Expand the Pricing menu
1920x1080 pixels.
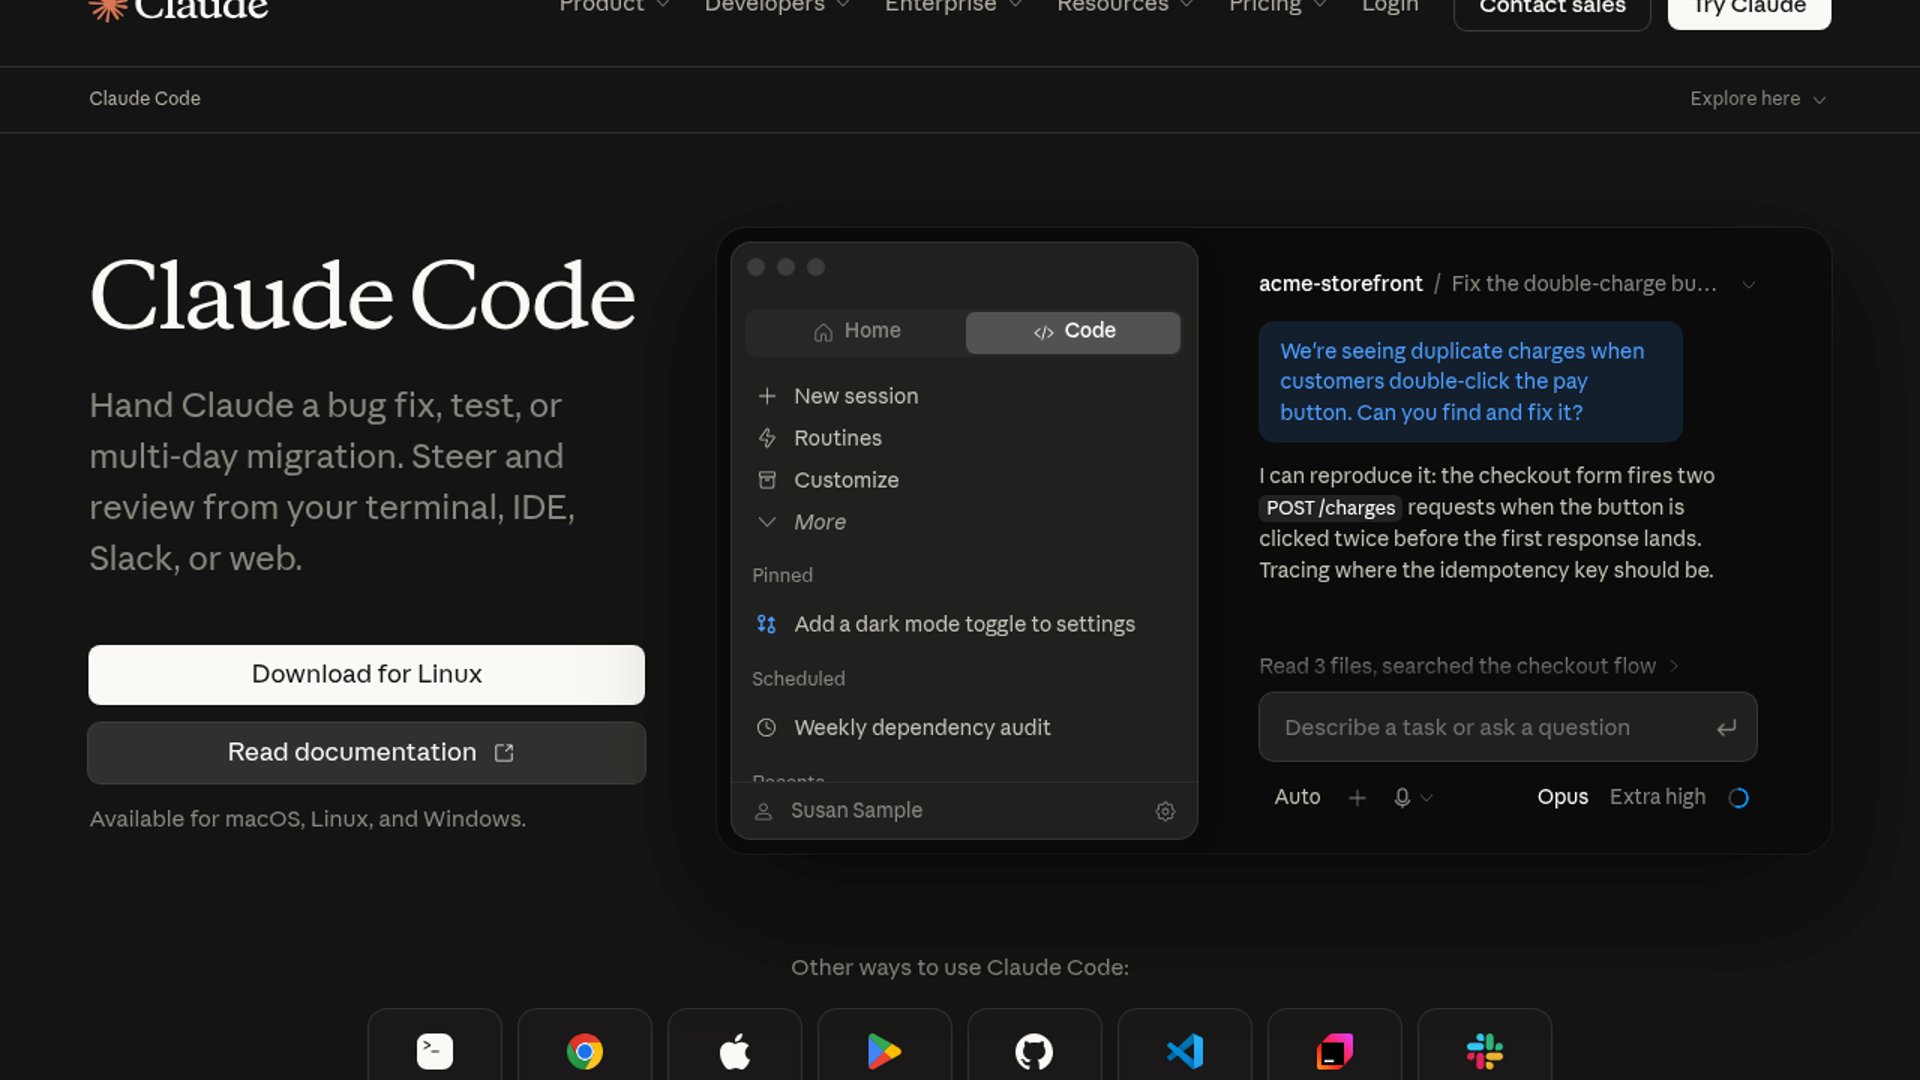(1277, 6)
